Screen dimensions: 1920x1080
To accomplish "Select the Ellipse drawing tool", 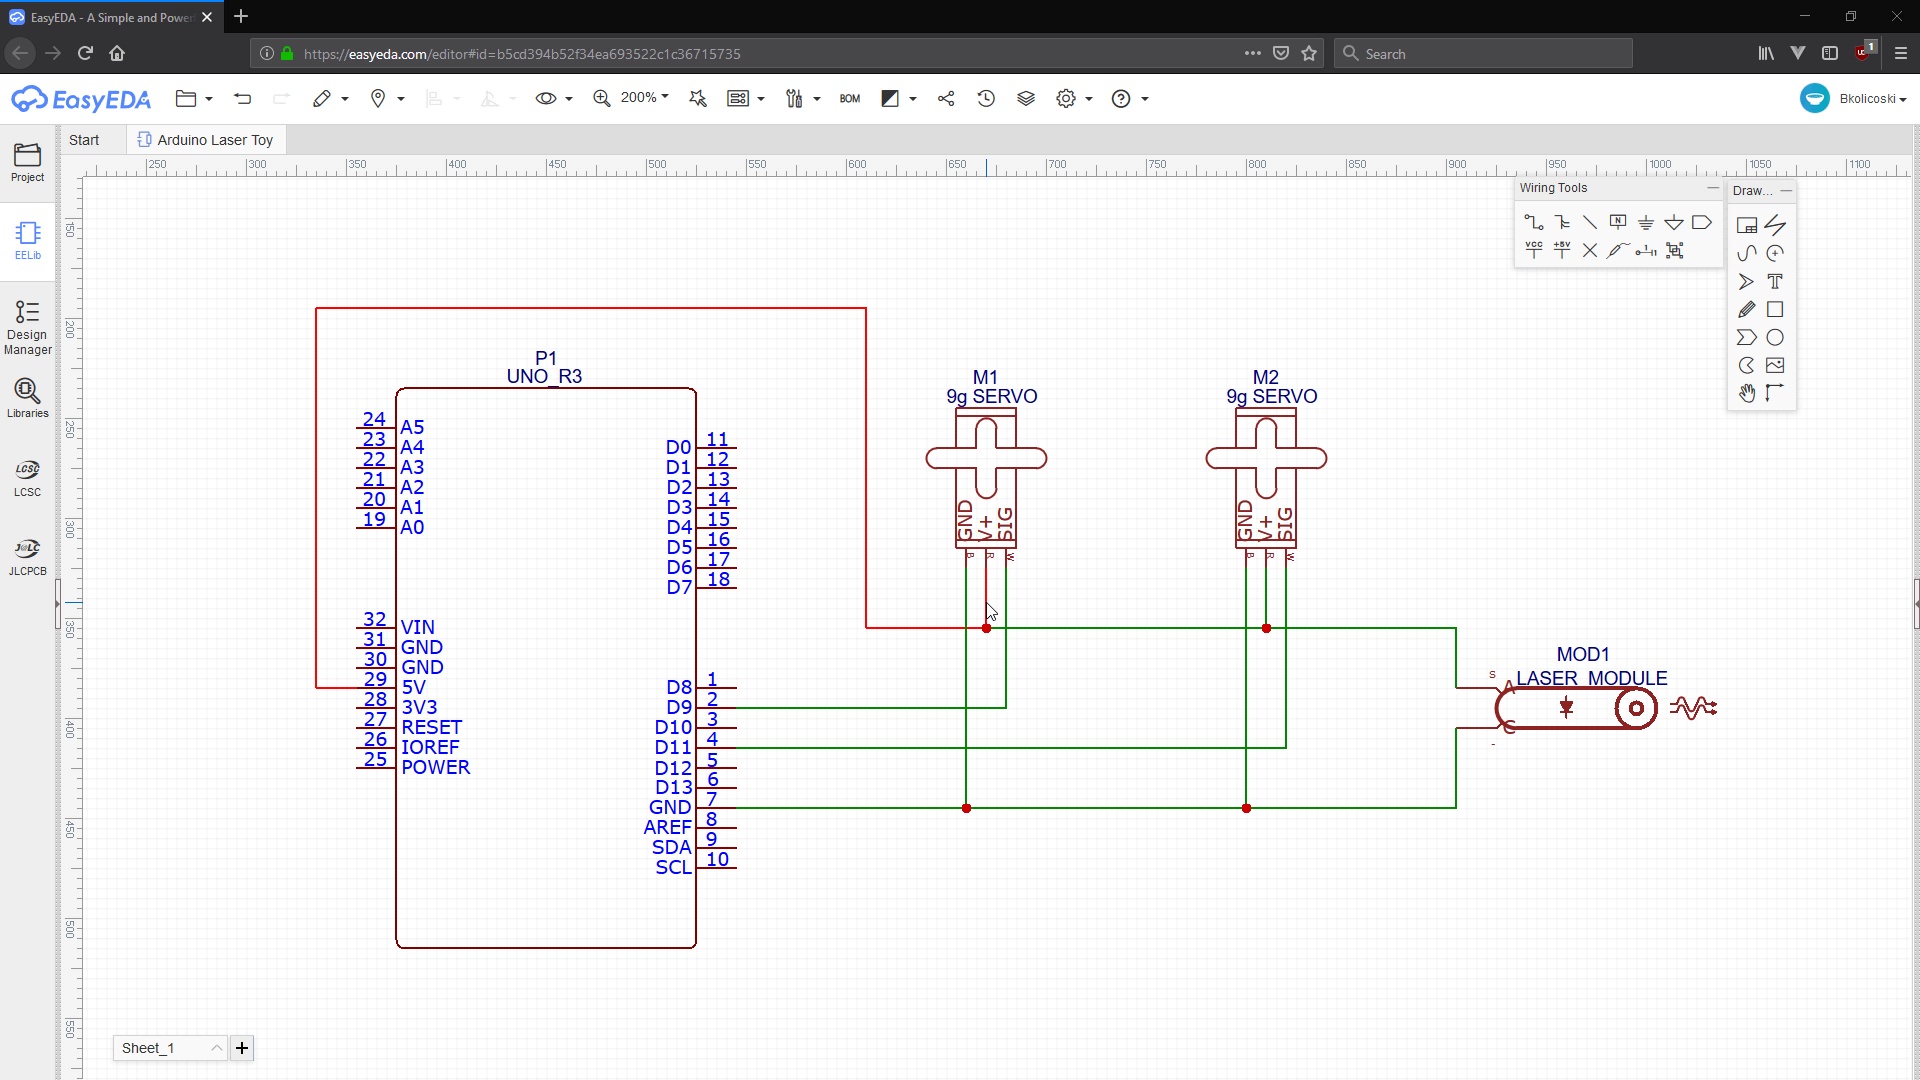I will (1775, 337).
